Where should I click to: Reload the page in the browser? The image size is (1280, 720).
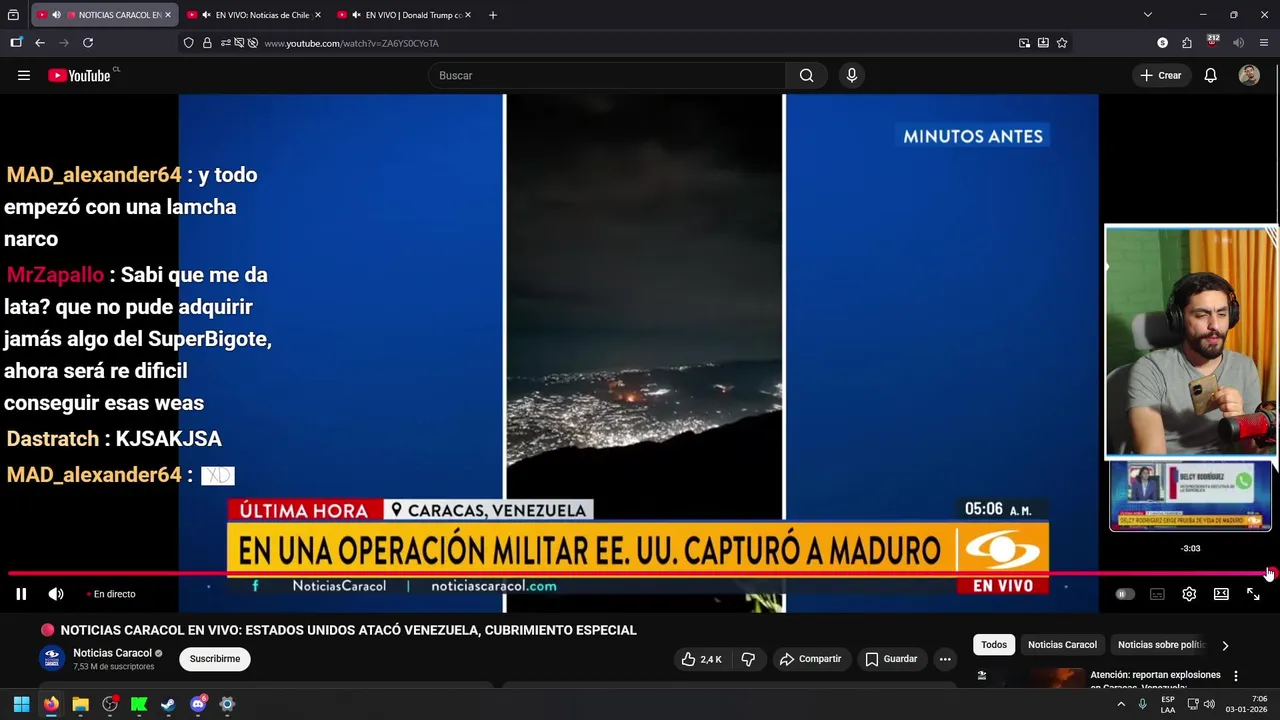(88, 43)
